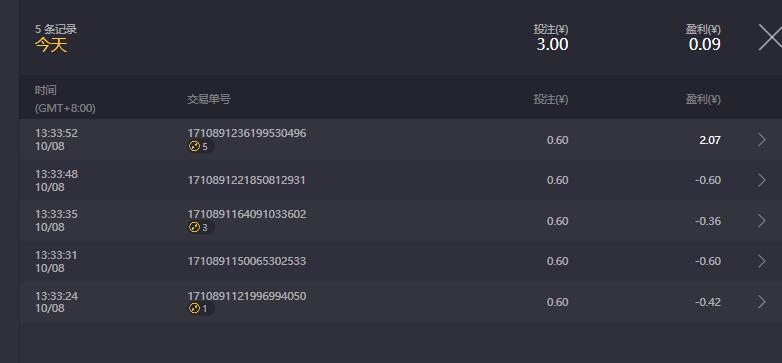Select transaction number 1710891221850812931
Viewport: 782px width, 363px height.
(246, 180)
